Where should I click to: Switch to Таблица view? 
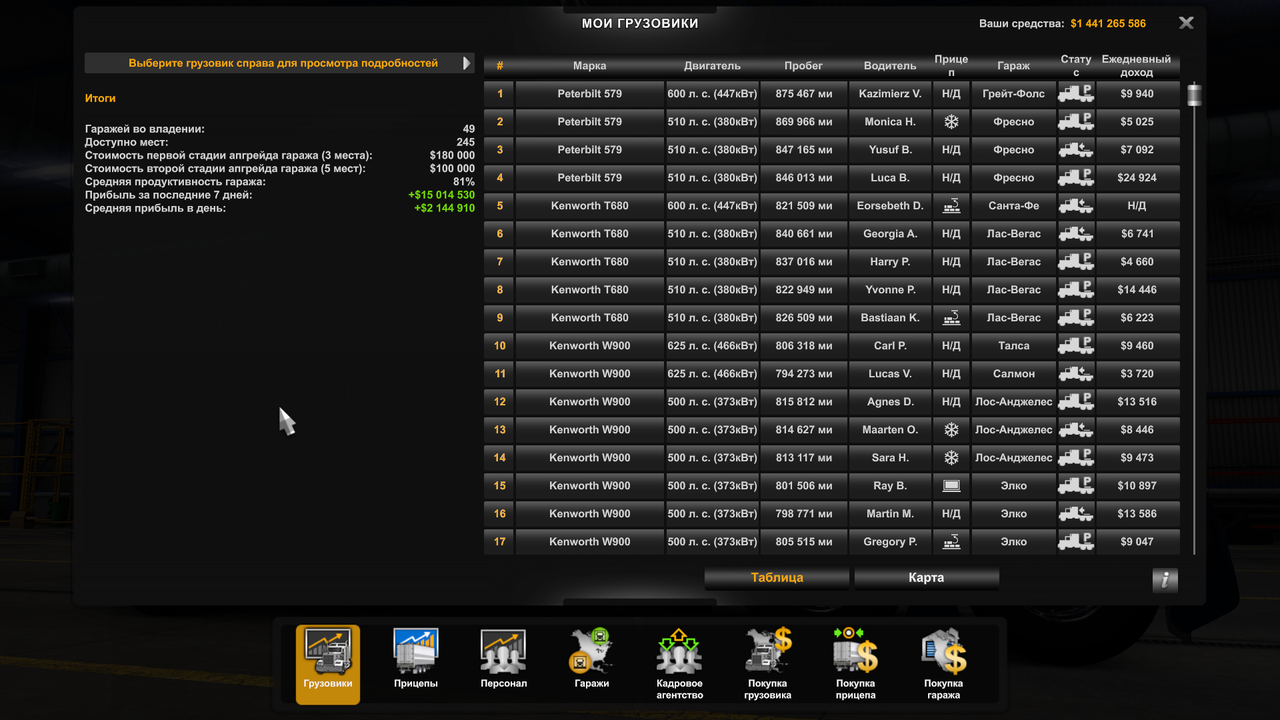click(777, 577)
